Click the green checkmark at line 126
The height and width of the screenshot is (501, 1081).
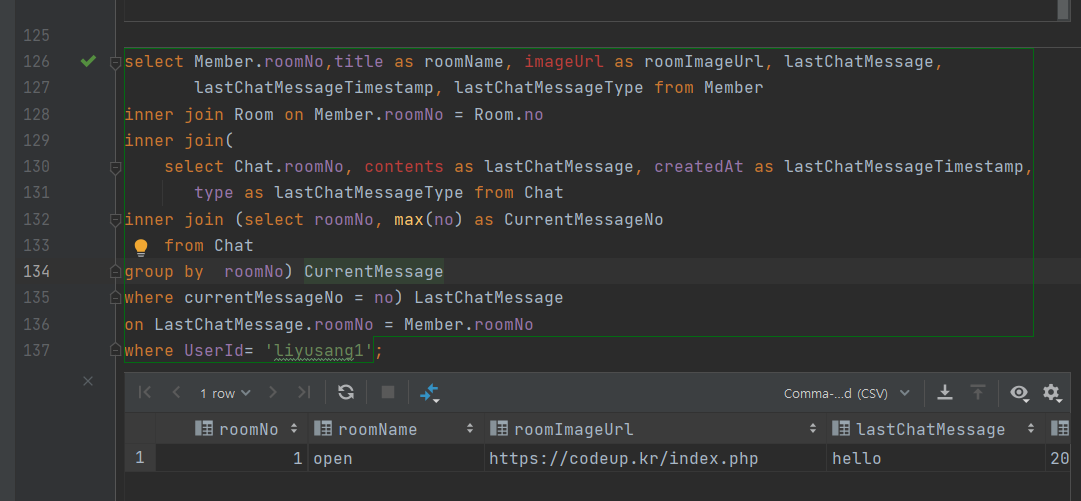click(x=88, y=61)
